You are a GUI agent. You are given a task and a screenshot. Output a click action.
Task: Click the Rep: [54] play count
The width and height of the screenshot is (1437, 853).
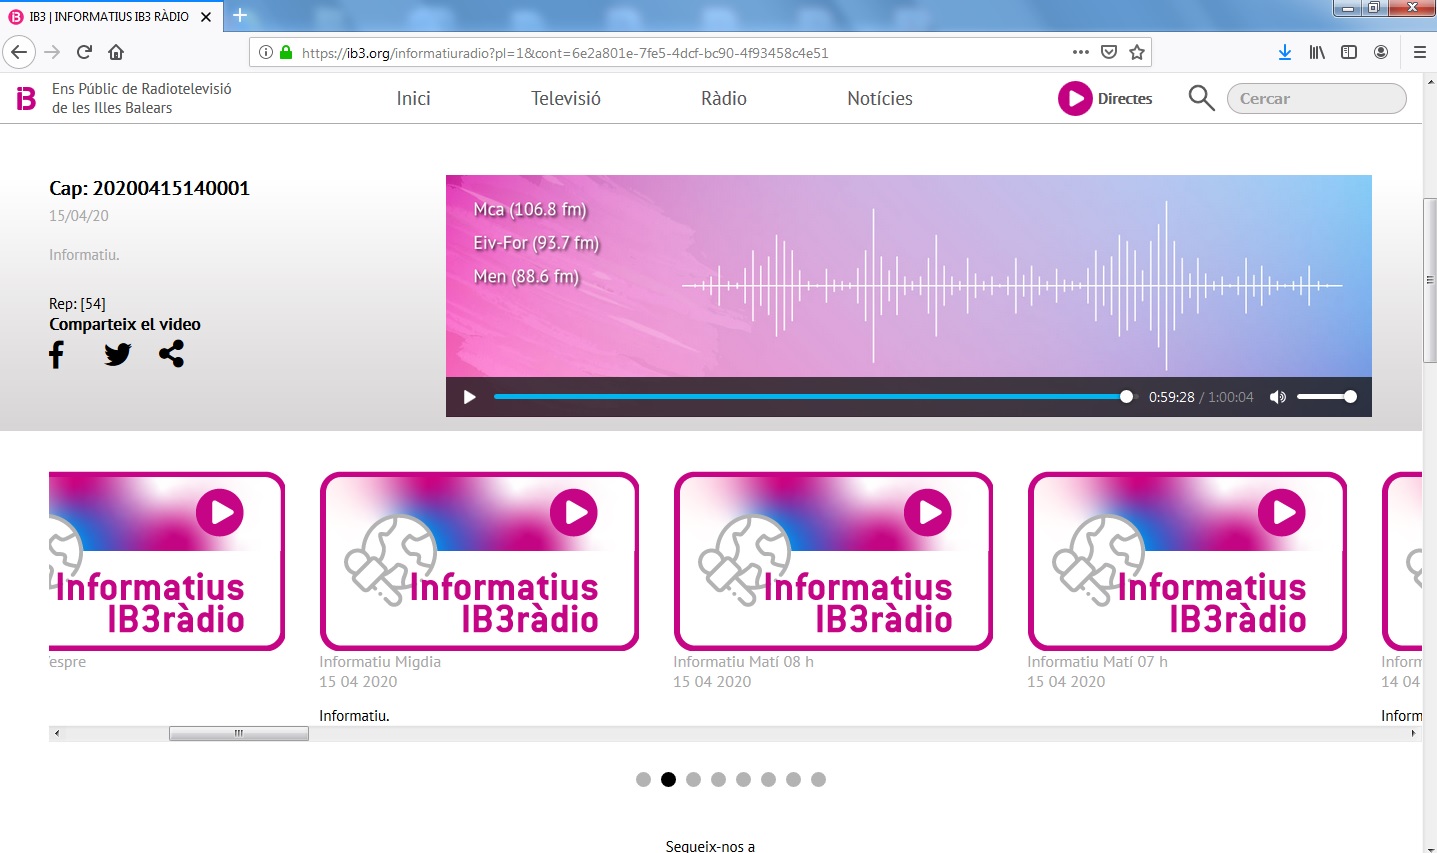(77, 304)
